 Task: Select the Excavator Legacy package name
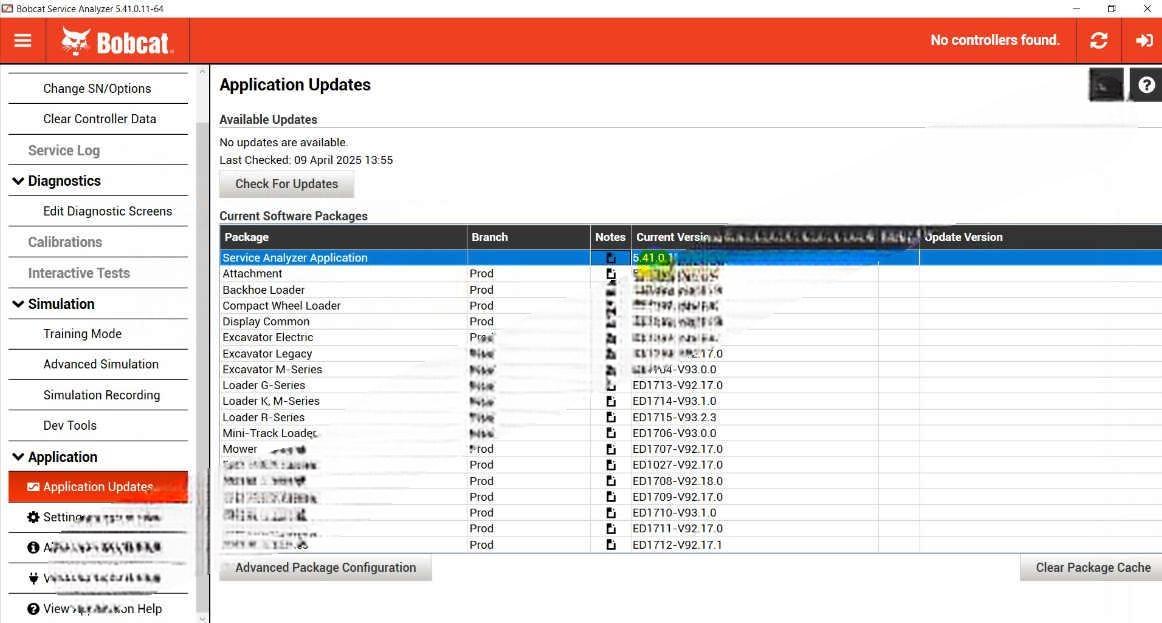coord(267,354)
